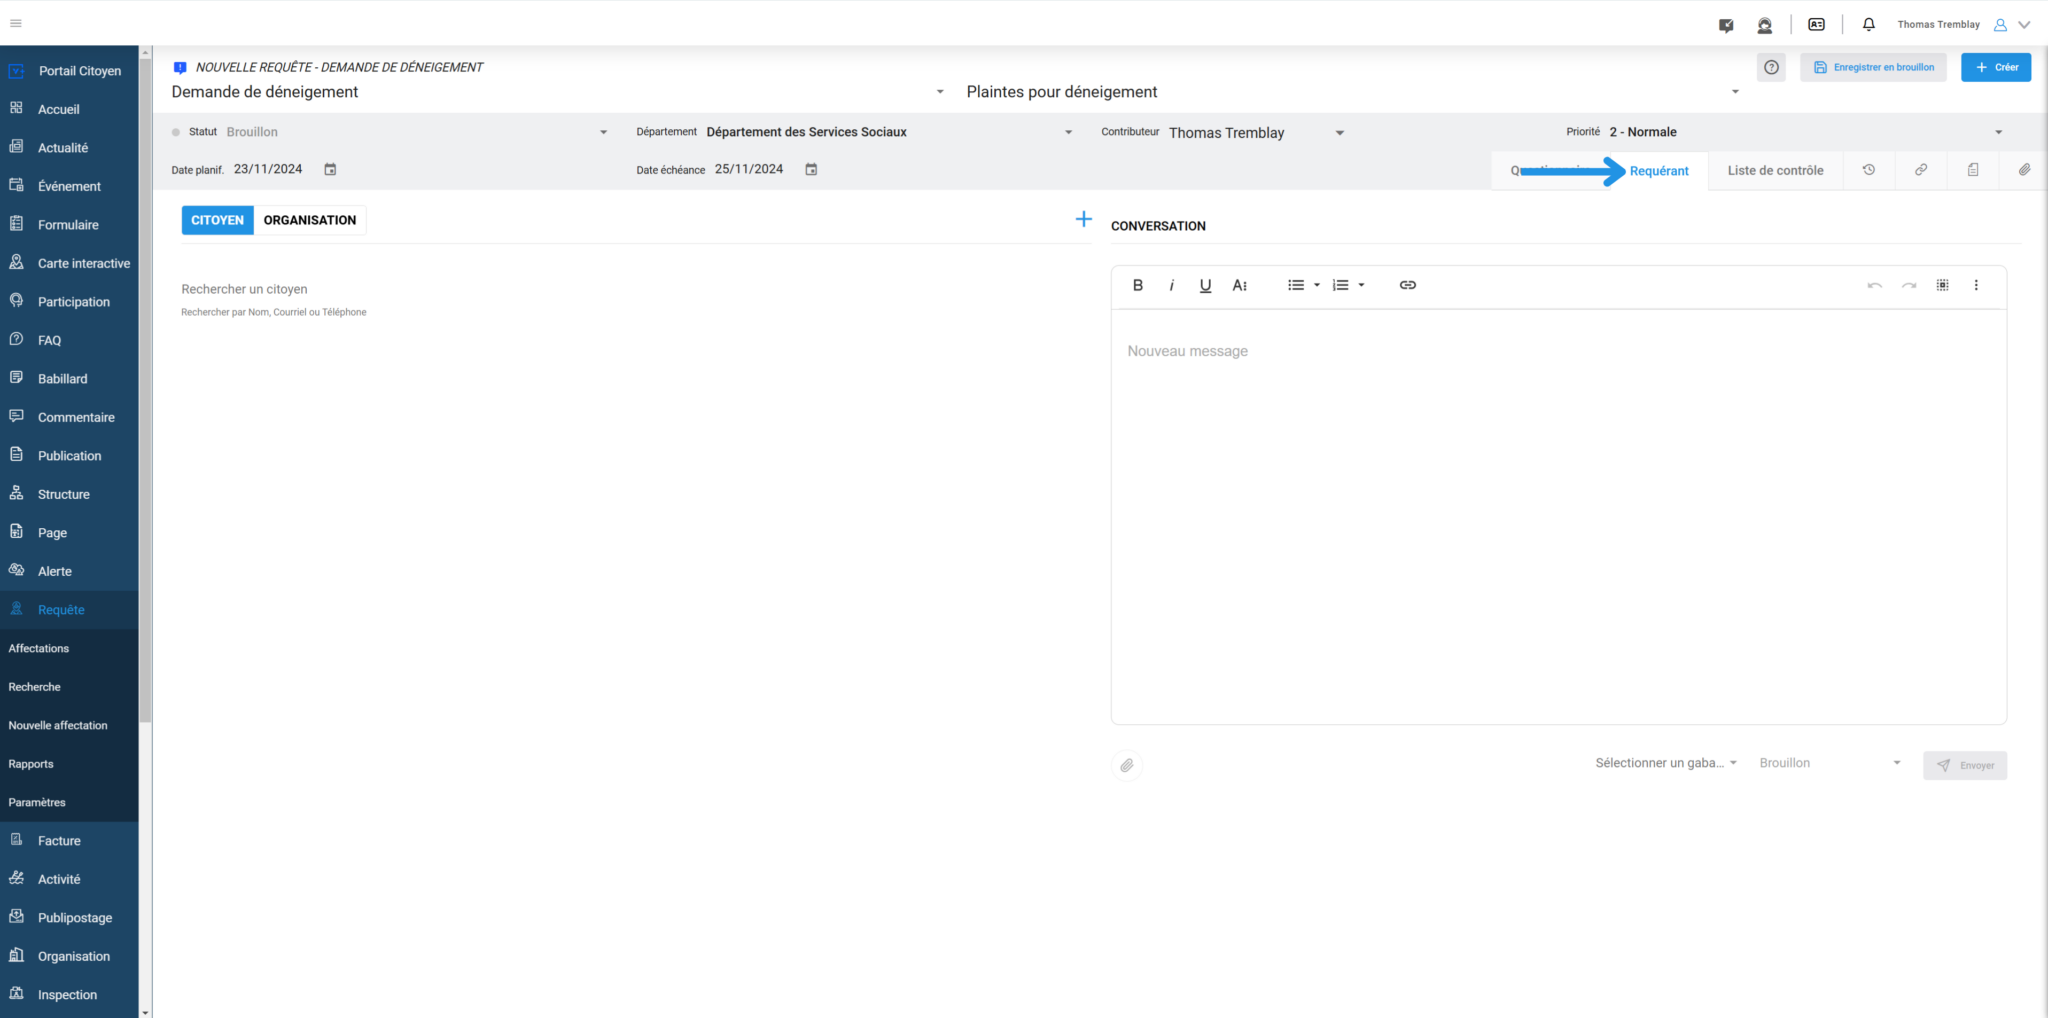Image resolution: width=2048 pixels, height=1018 pixels.
Task: Open the hamburger menu icon
Action: (x=16, y=23)
